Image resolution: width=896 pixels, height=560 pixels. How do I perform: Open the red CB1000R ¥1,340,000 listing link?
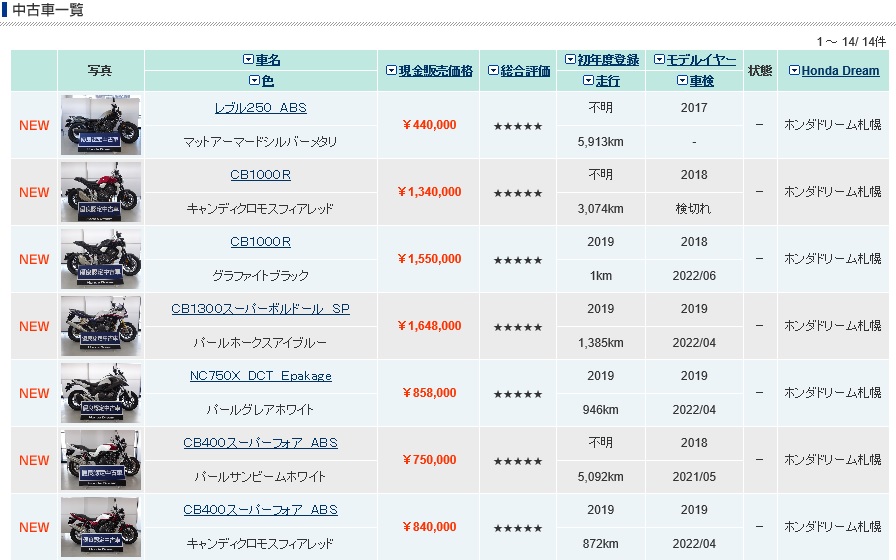click(x=261, y=175)
